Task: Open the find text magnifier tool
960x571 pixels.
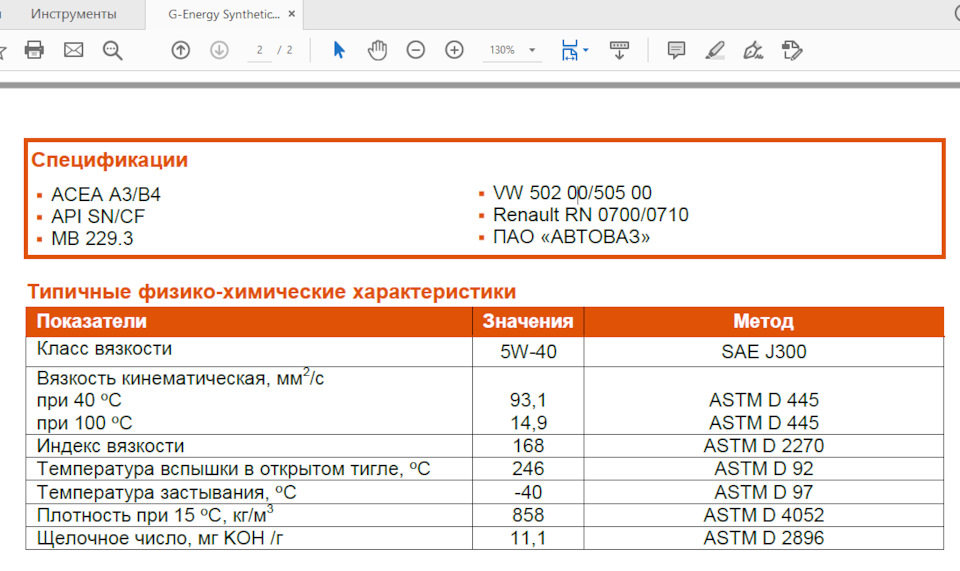Action: 113,50
